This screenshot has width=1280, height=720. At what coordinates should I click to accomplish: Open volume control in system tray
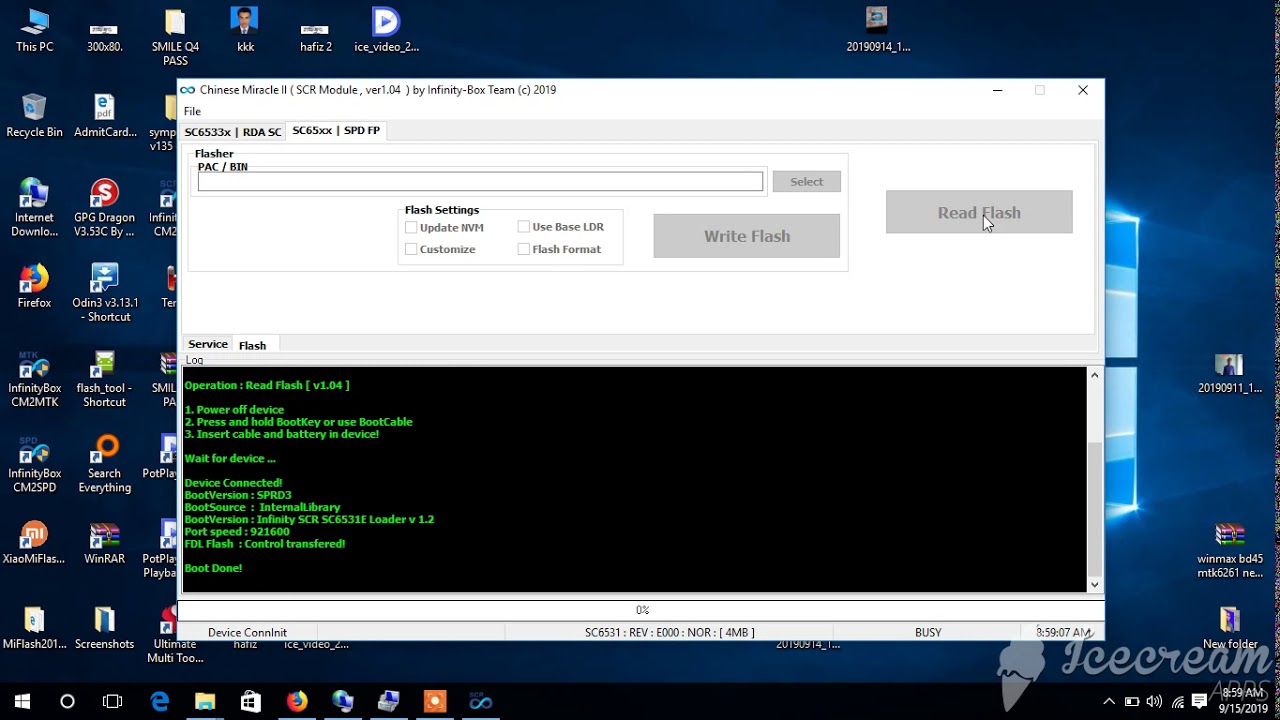coord(1155,701)
